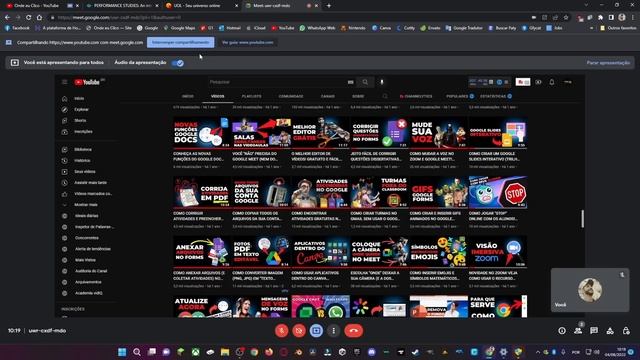Open File Explorer from the taskbar
Viewport: 640px width, 360px height.
pos(225,352)
